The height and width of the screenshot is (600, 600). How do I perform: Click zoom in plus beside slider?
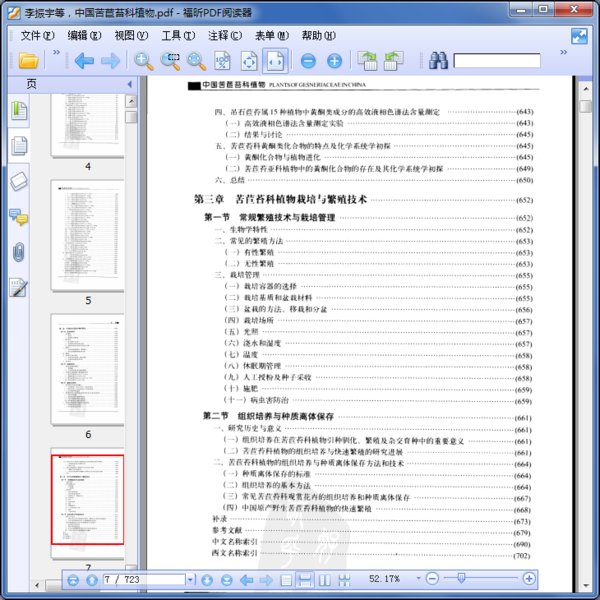pyautogui.click(x=529, y=578)
